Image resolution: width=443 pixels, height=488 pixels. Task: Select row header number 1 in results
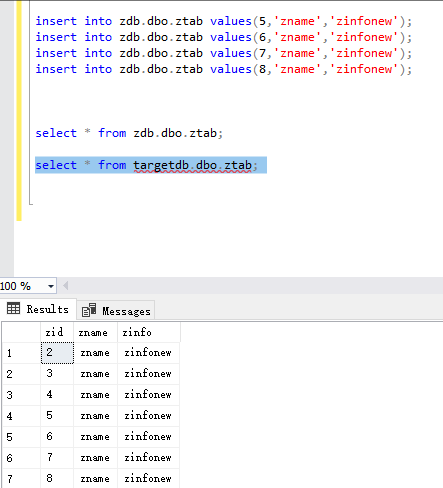point(21,353)
